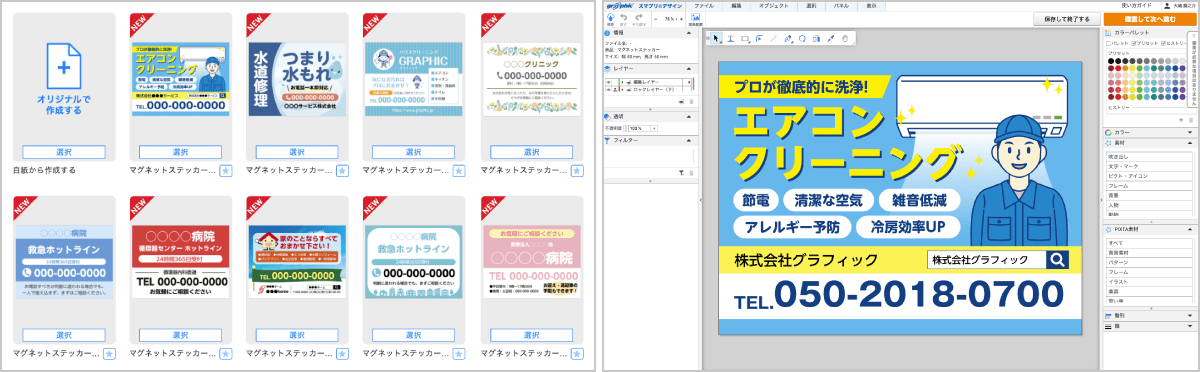Click 選択 under the エアコンクリーニング template
This screenshot has height=372, width=1200.
(x=180, y=152)
